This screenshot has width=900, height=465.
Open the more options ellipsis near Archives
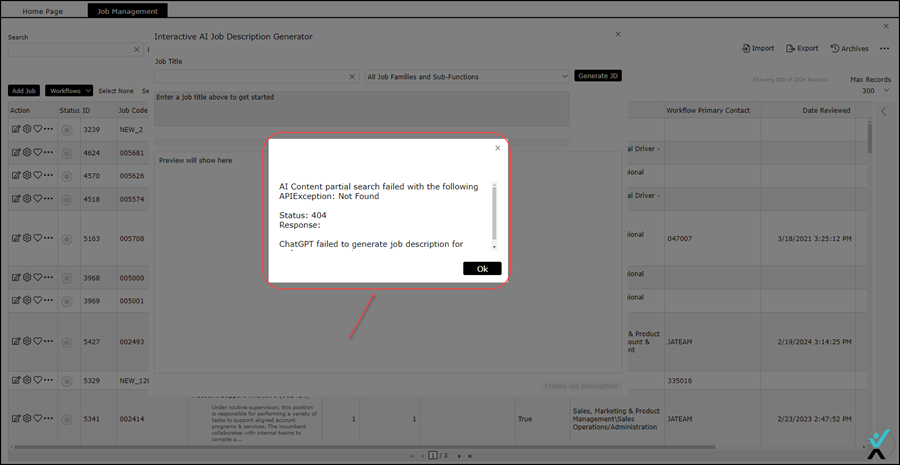tap(884, 49)
